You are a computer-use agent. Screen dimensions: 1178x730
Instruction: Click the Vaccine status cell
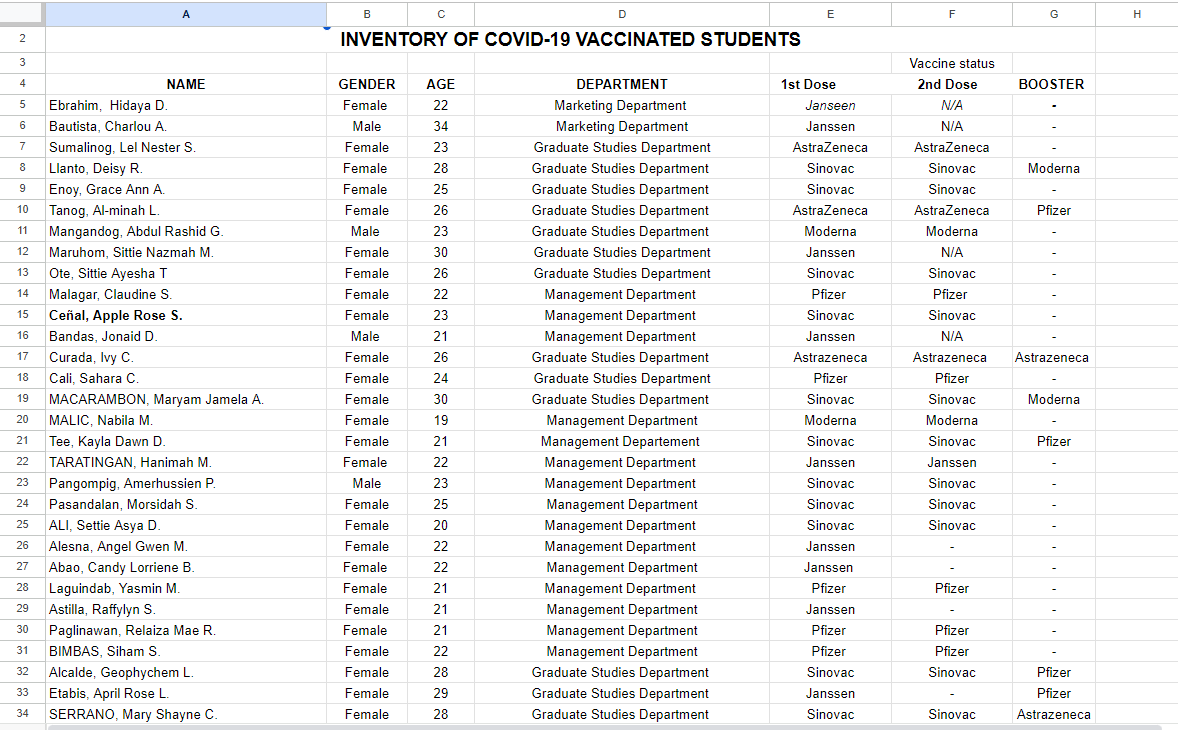[x=951, y=63]
